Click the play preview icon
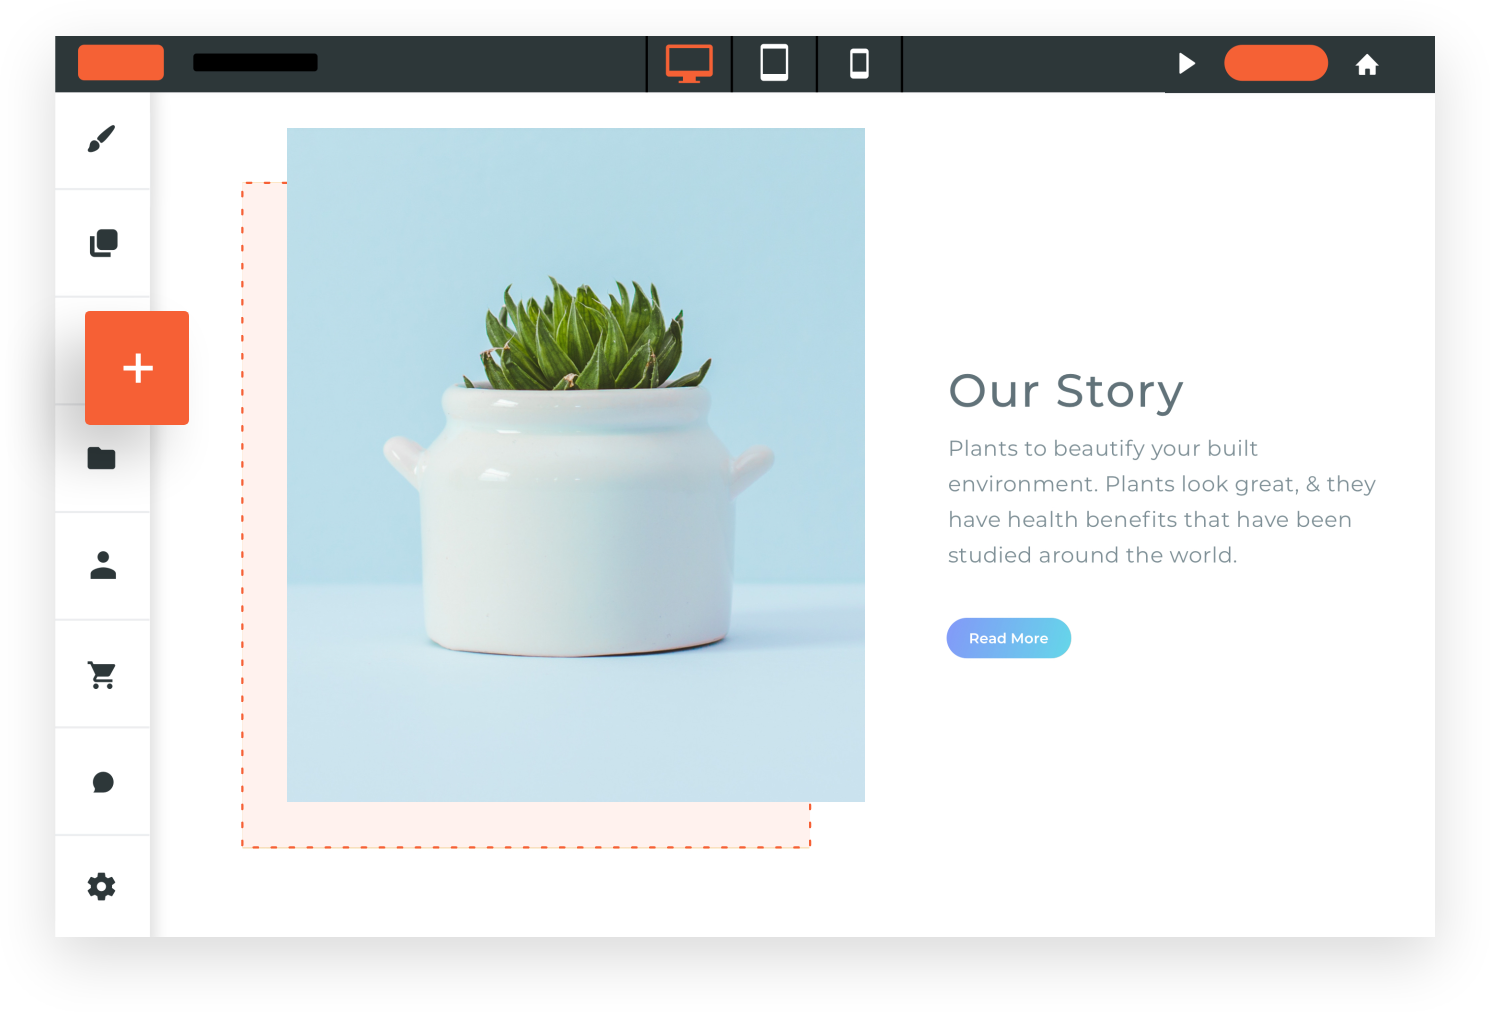 [x=1187, y=64]
